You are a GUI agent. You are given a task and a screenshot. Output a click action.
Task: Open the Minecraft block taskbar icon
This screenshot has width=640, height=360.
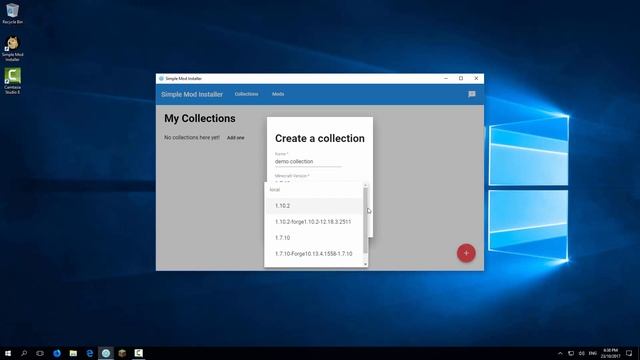(x=122, y=353)
